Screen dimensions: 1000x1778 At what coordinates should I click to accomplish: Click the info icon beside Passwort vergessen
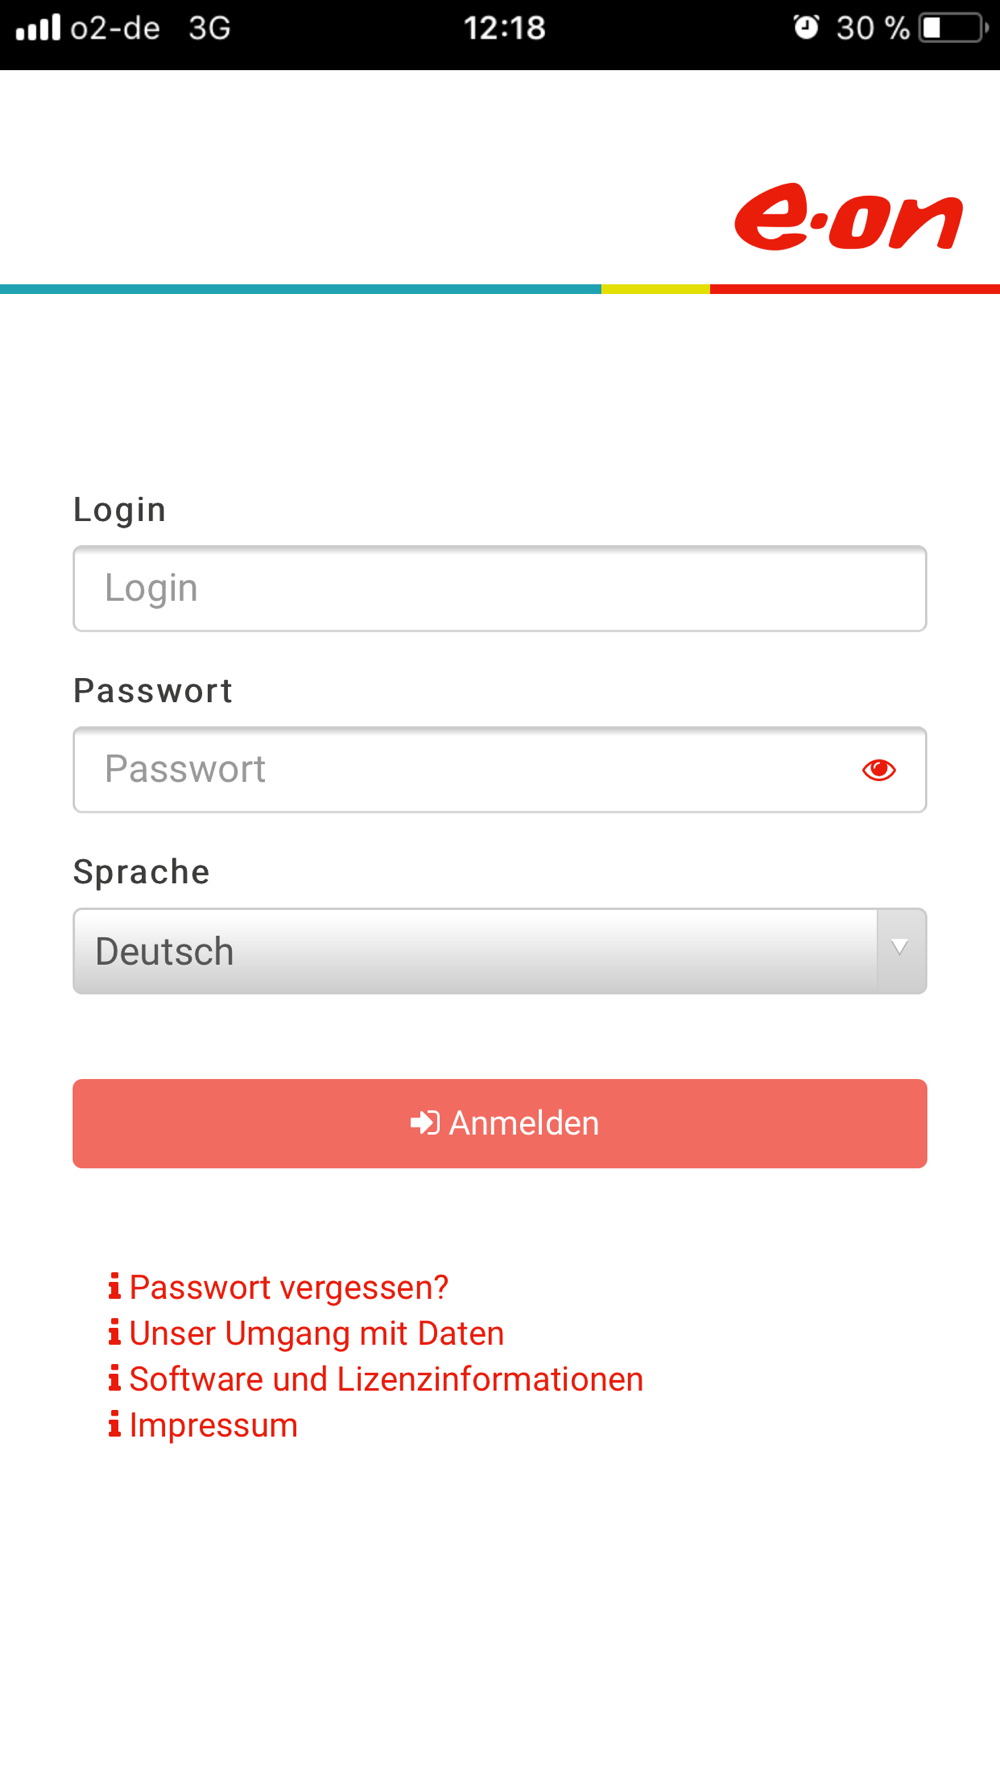click(x=115, y=1286)
